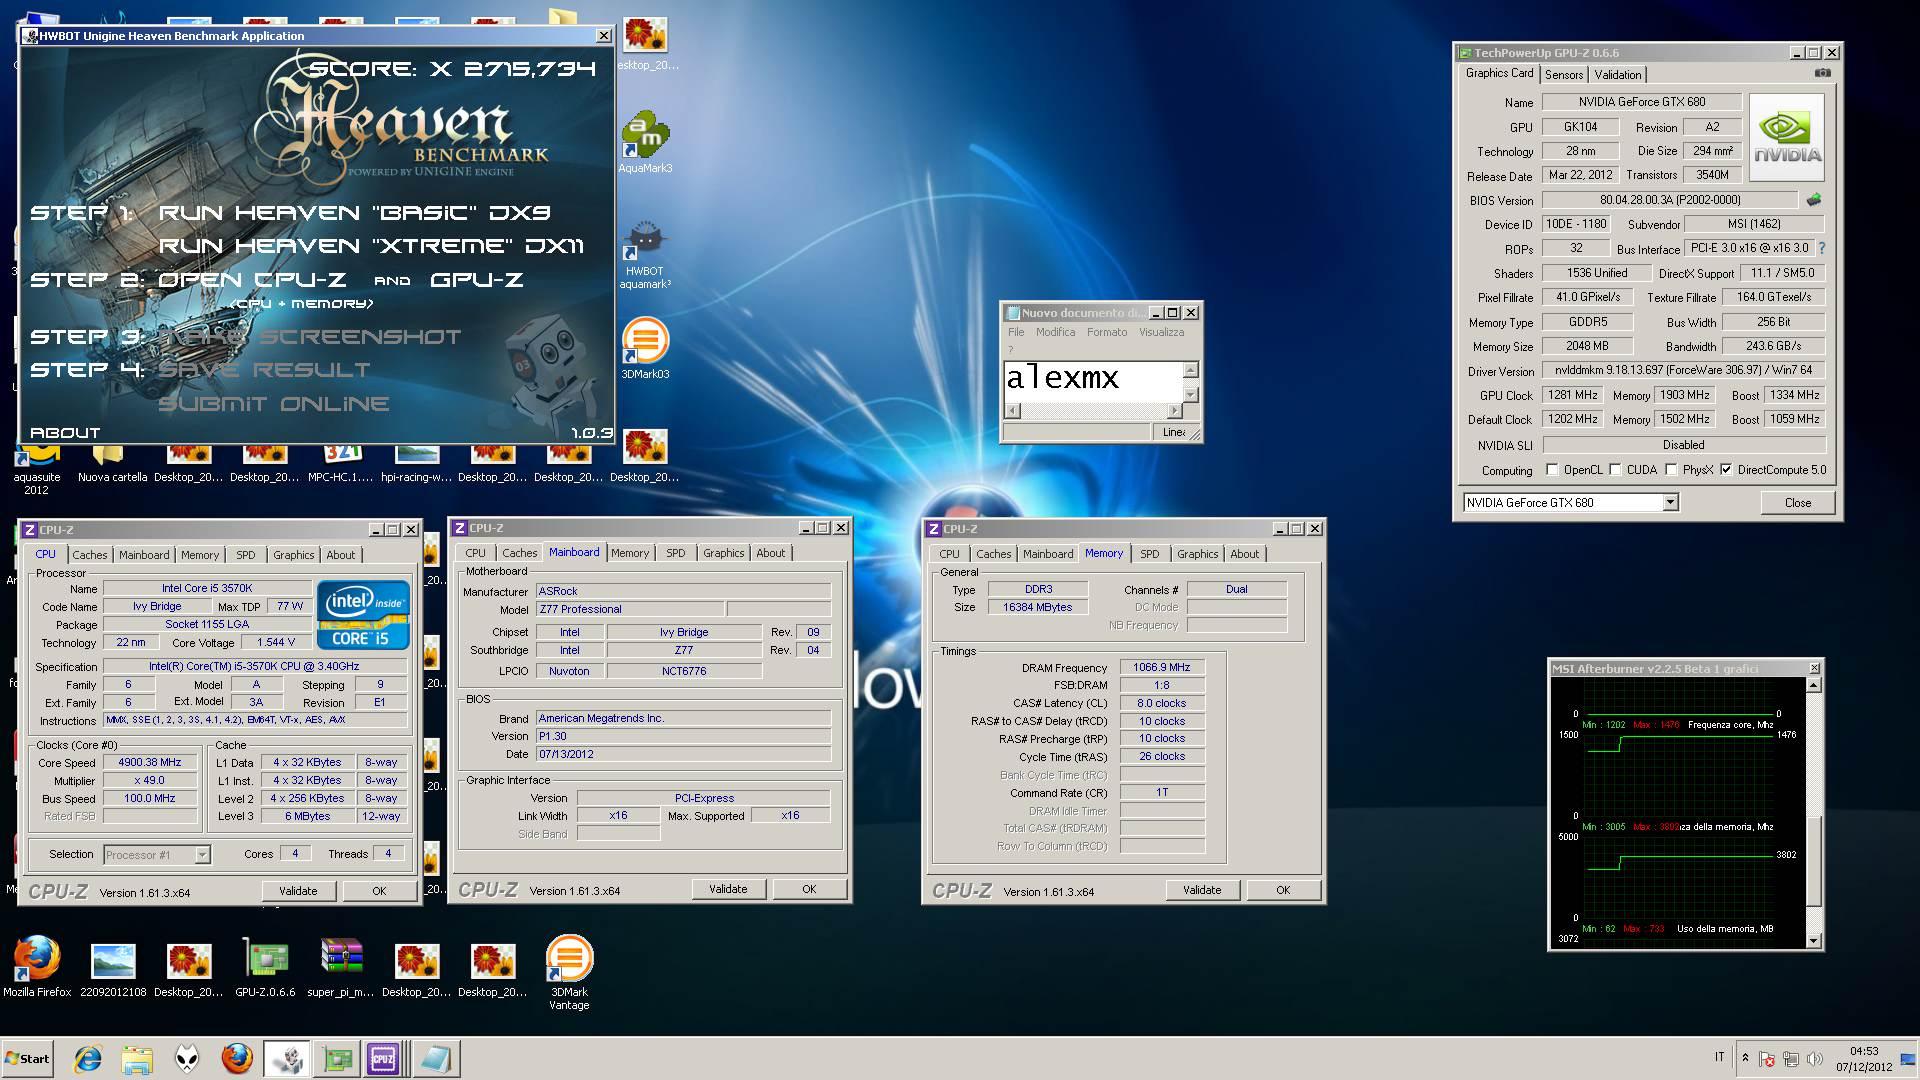Viewport: 1920px width, 1080px height.
Task: Switch to the GPU-Z taskbar button
Action: point(337,1058)
